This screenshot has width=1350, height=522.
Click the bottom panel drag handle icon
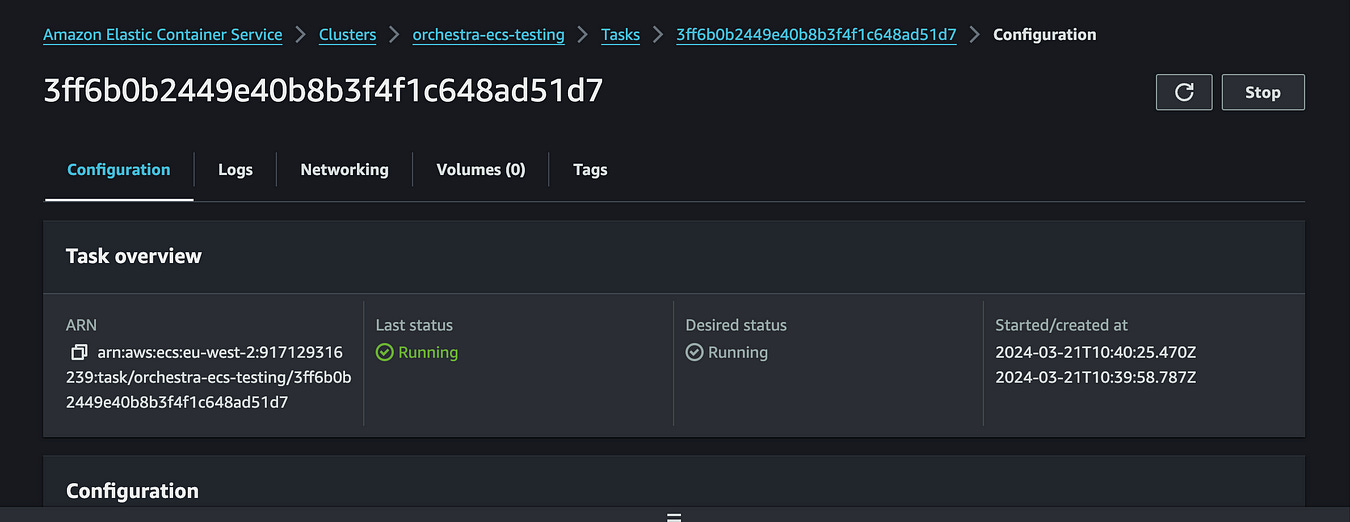tap(674, 518)
